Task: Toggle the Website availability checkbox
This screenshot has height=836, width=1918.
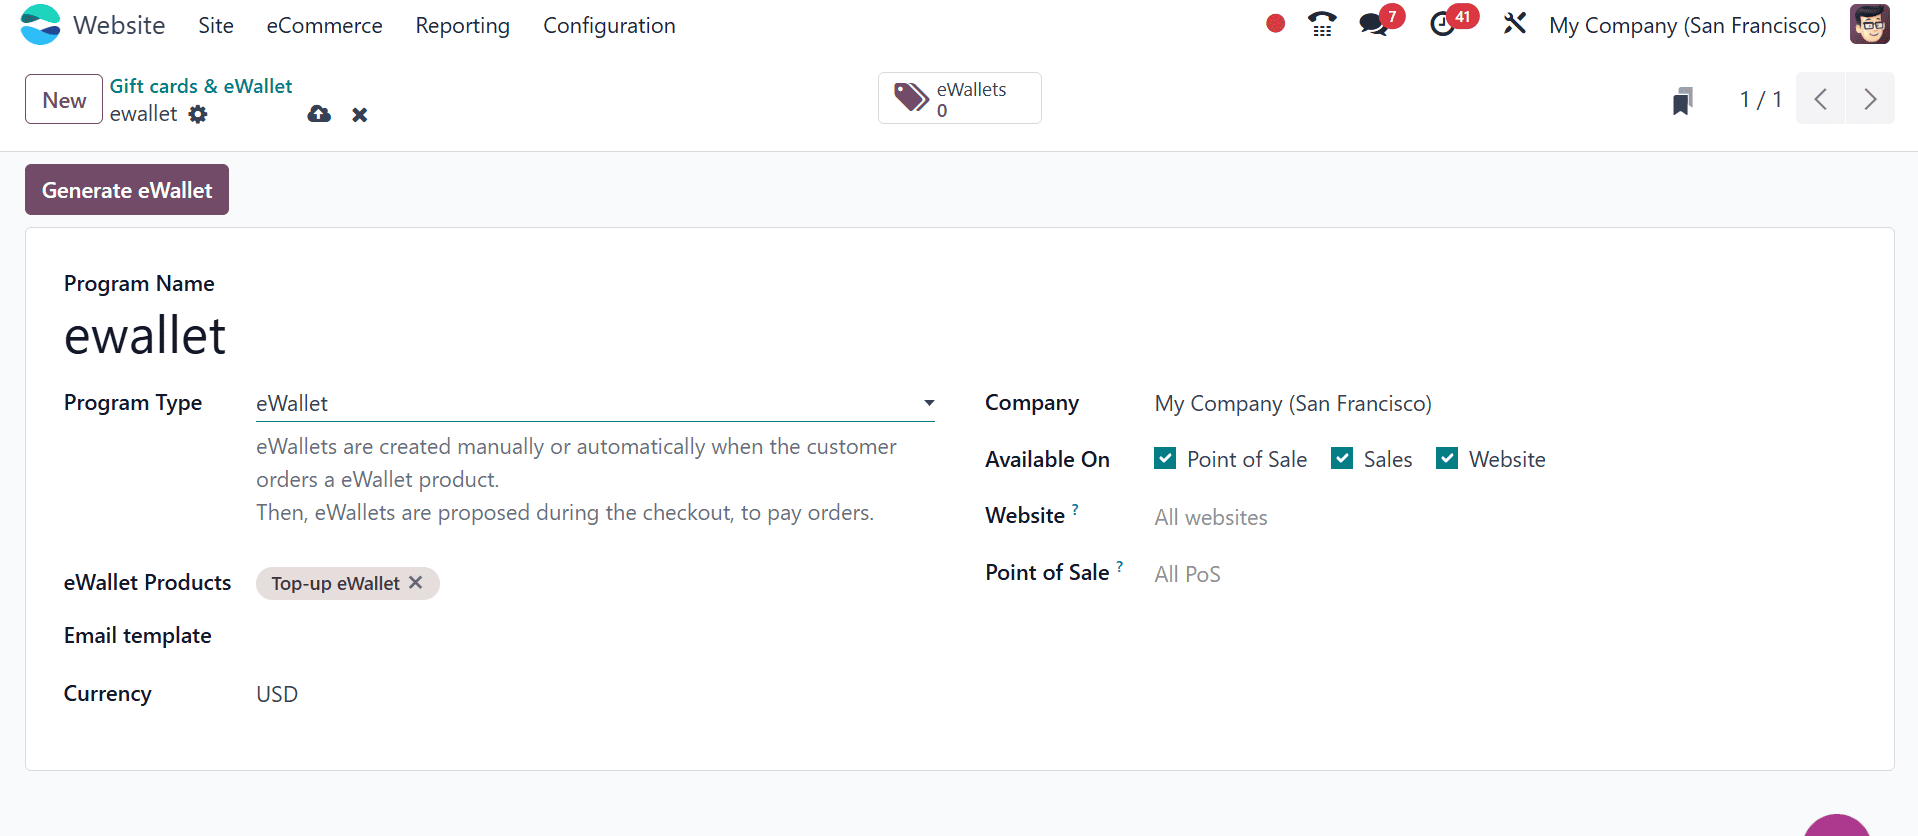Action: coord(1447,458)
